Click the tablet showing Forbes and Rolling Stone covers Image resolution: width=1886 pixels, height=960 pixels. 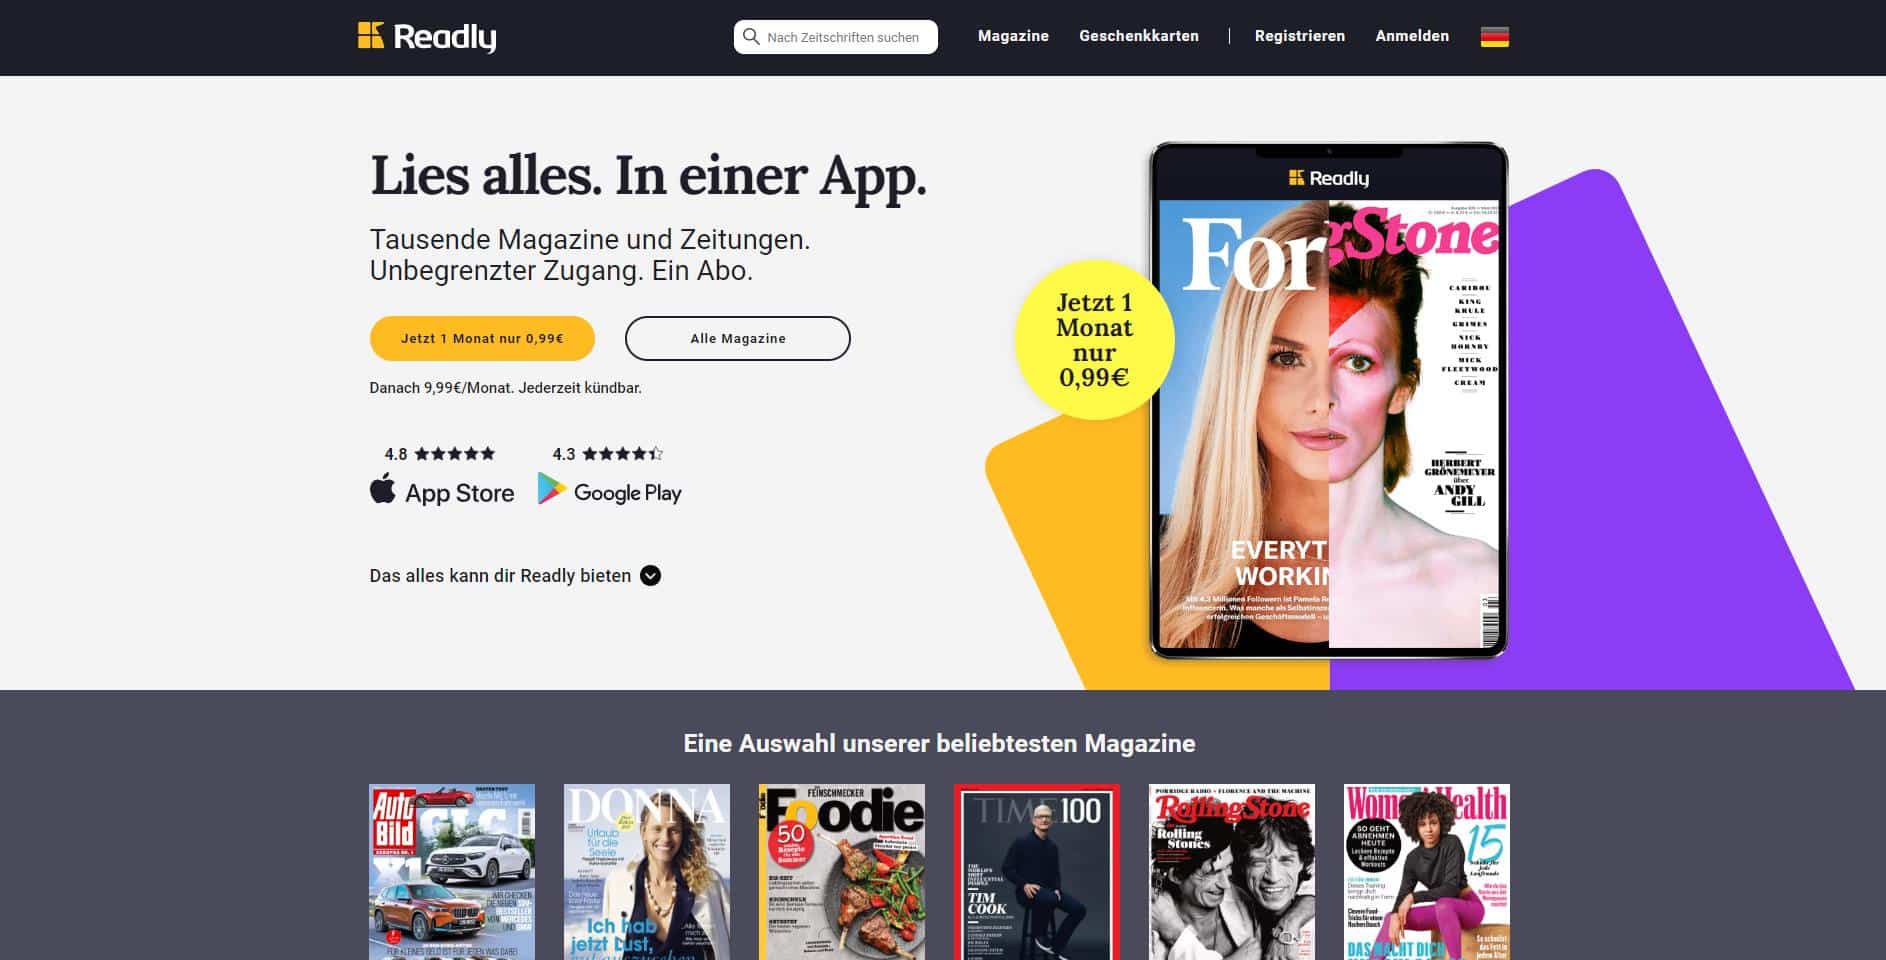pyautogui.click(x=1329, y=400)
